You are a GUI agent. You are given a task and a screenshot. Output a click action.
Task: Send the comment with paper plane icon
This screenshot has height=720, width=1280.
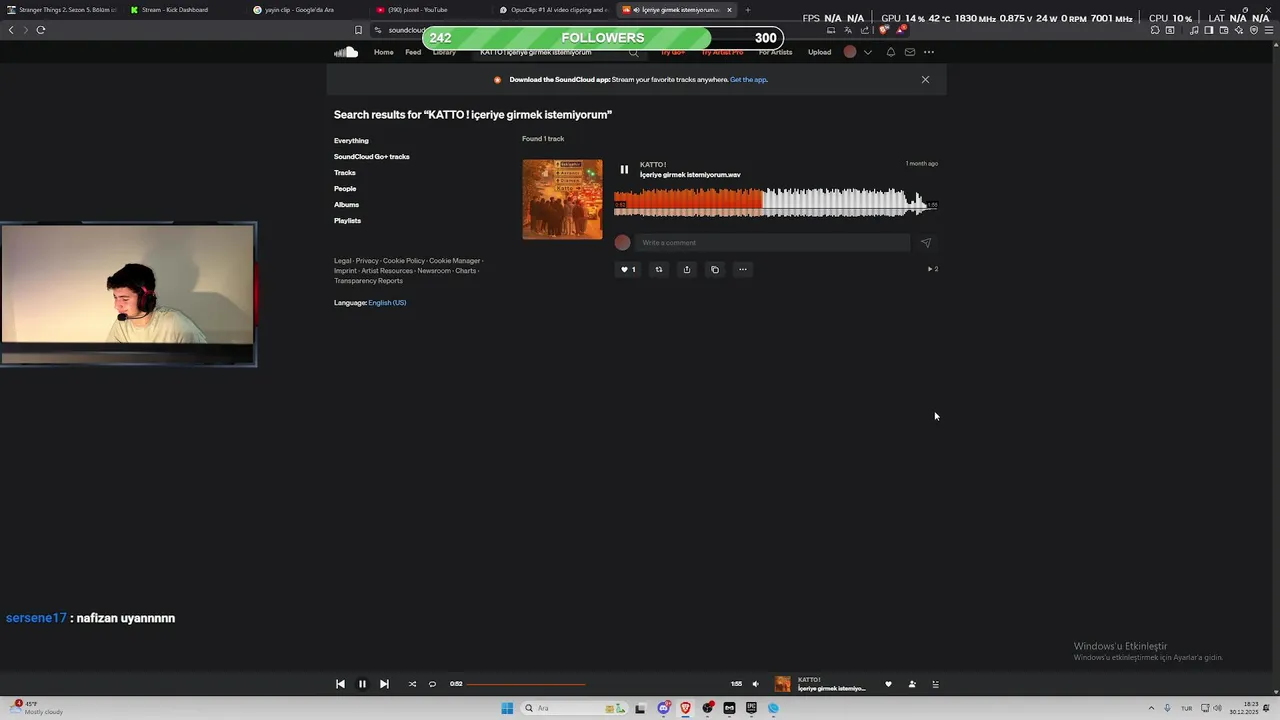click(926, 243)
